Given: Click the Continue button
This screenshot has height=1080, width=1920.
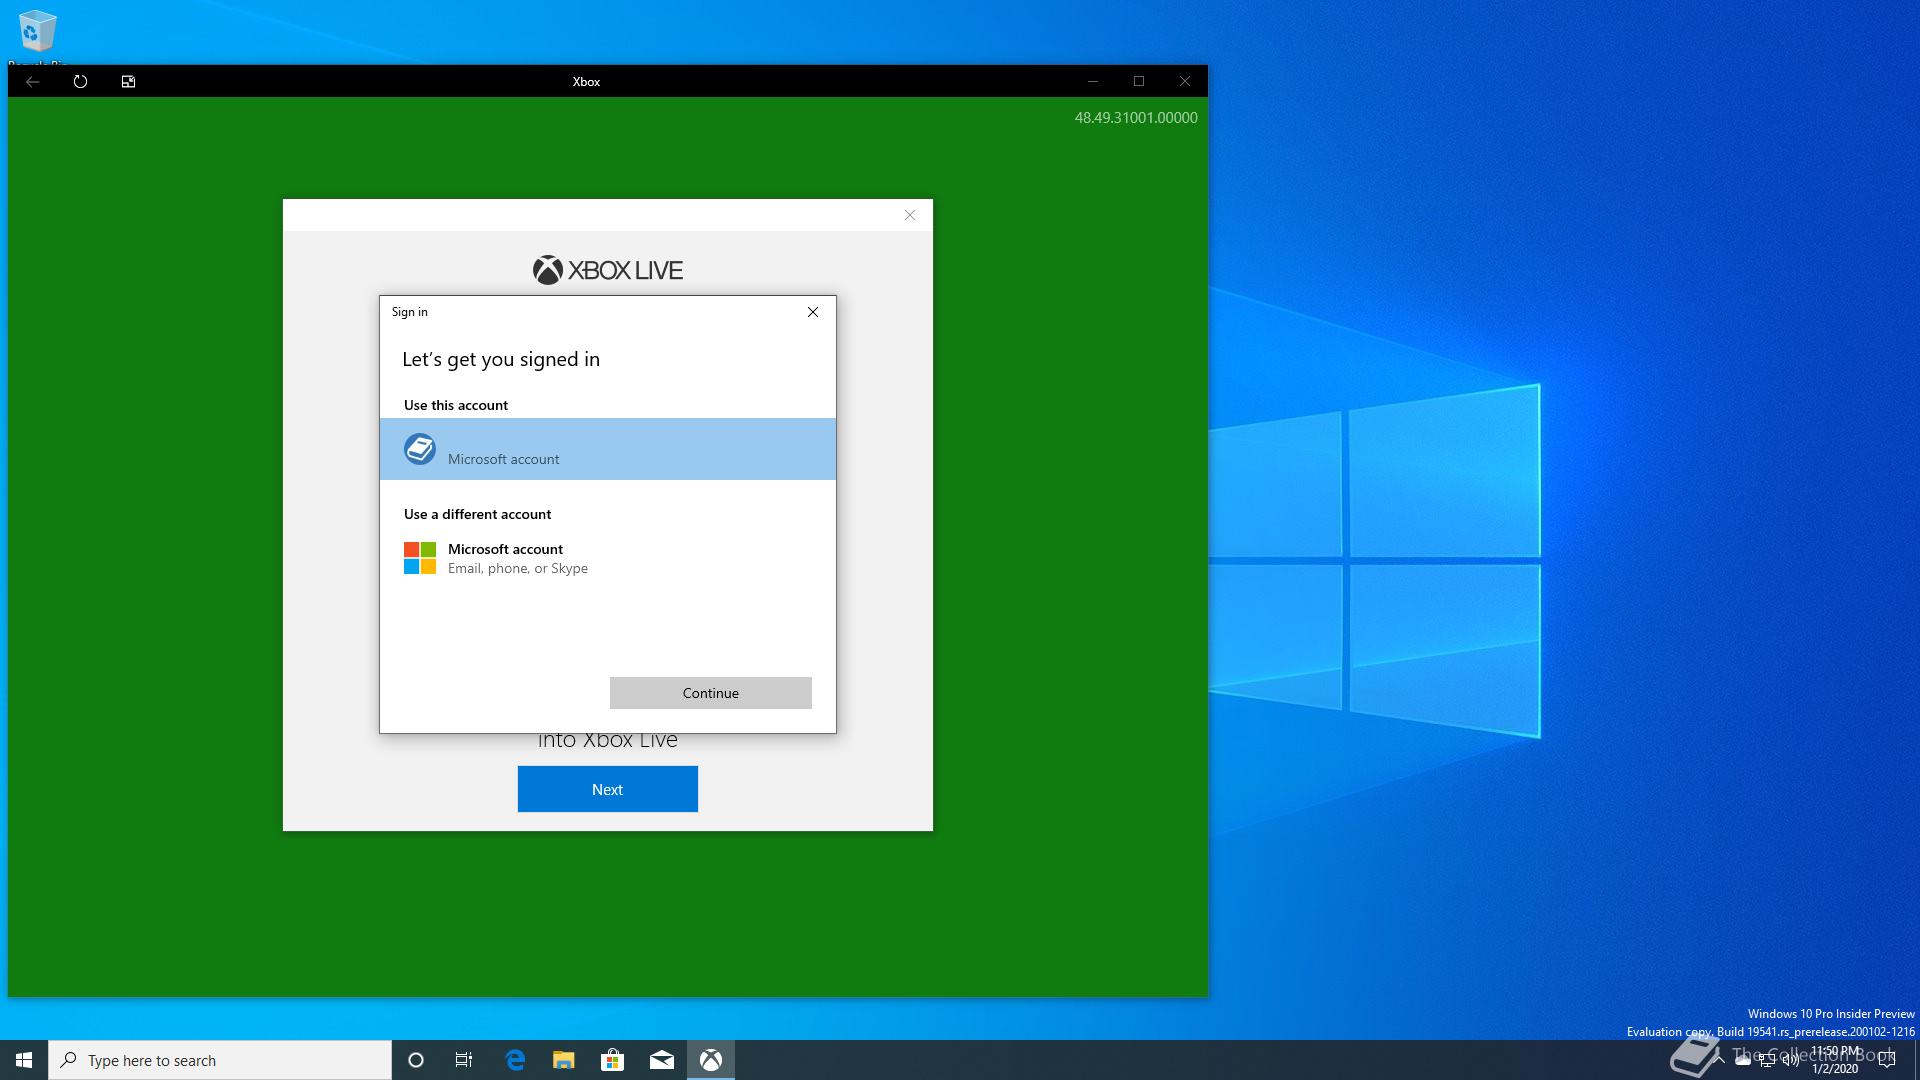Looking at the screenshot, I should 711,693.
